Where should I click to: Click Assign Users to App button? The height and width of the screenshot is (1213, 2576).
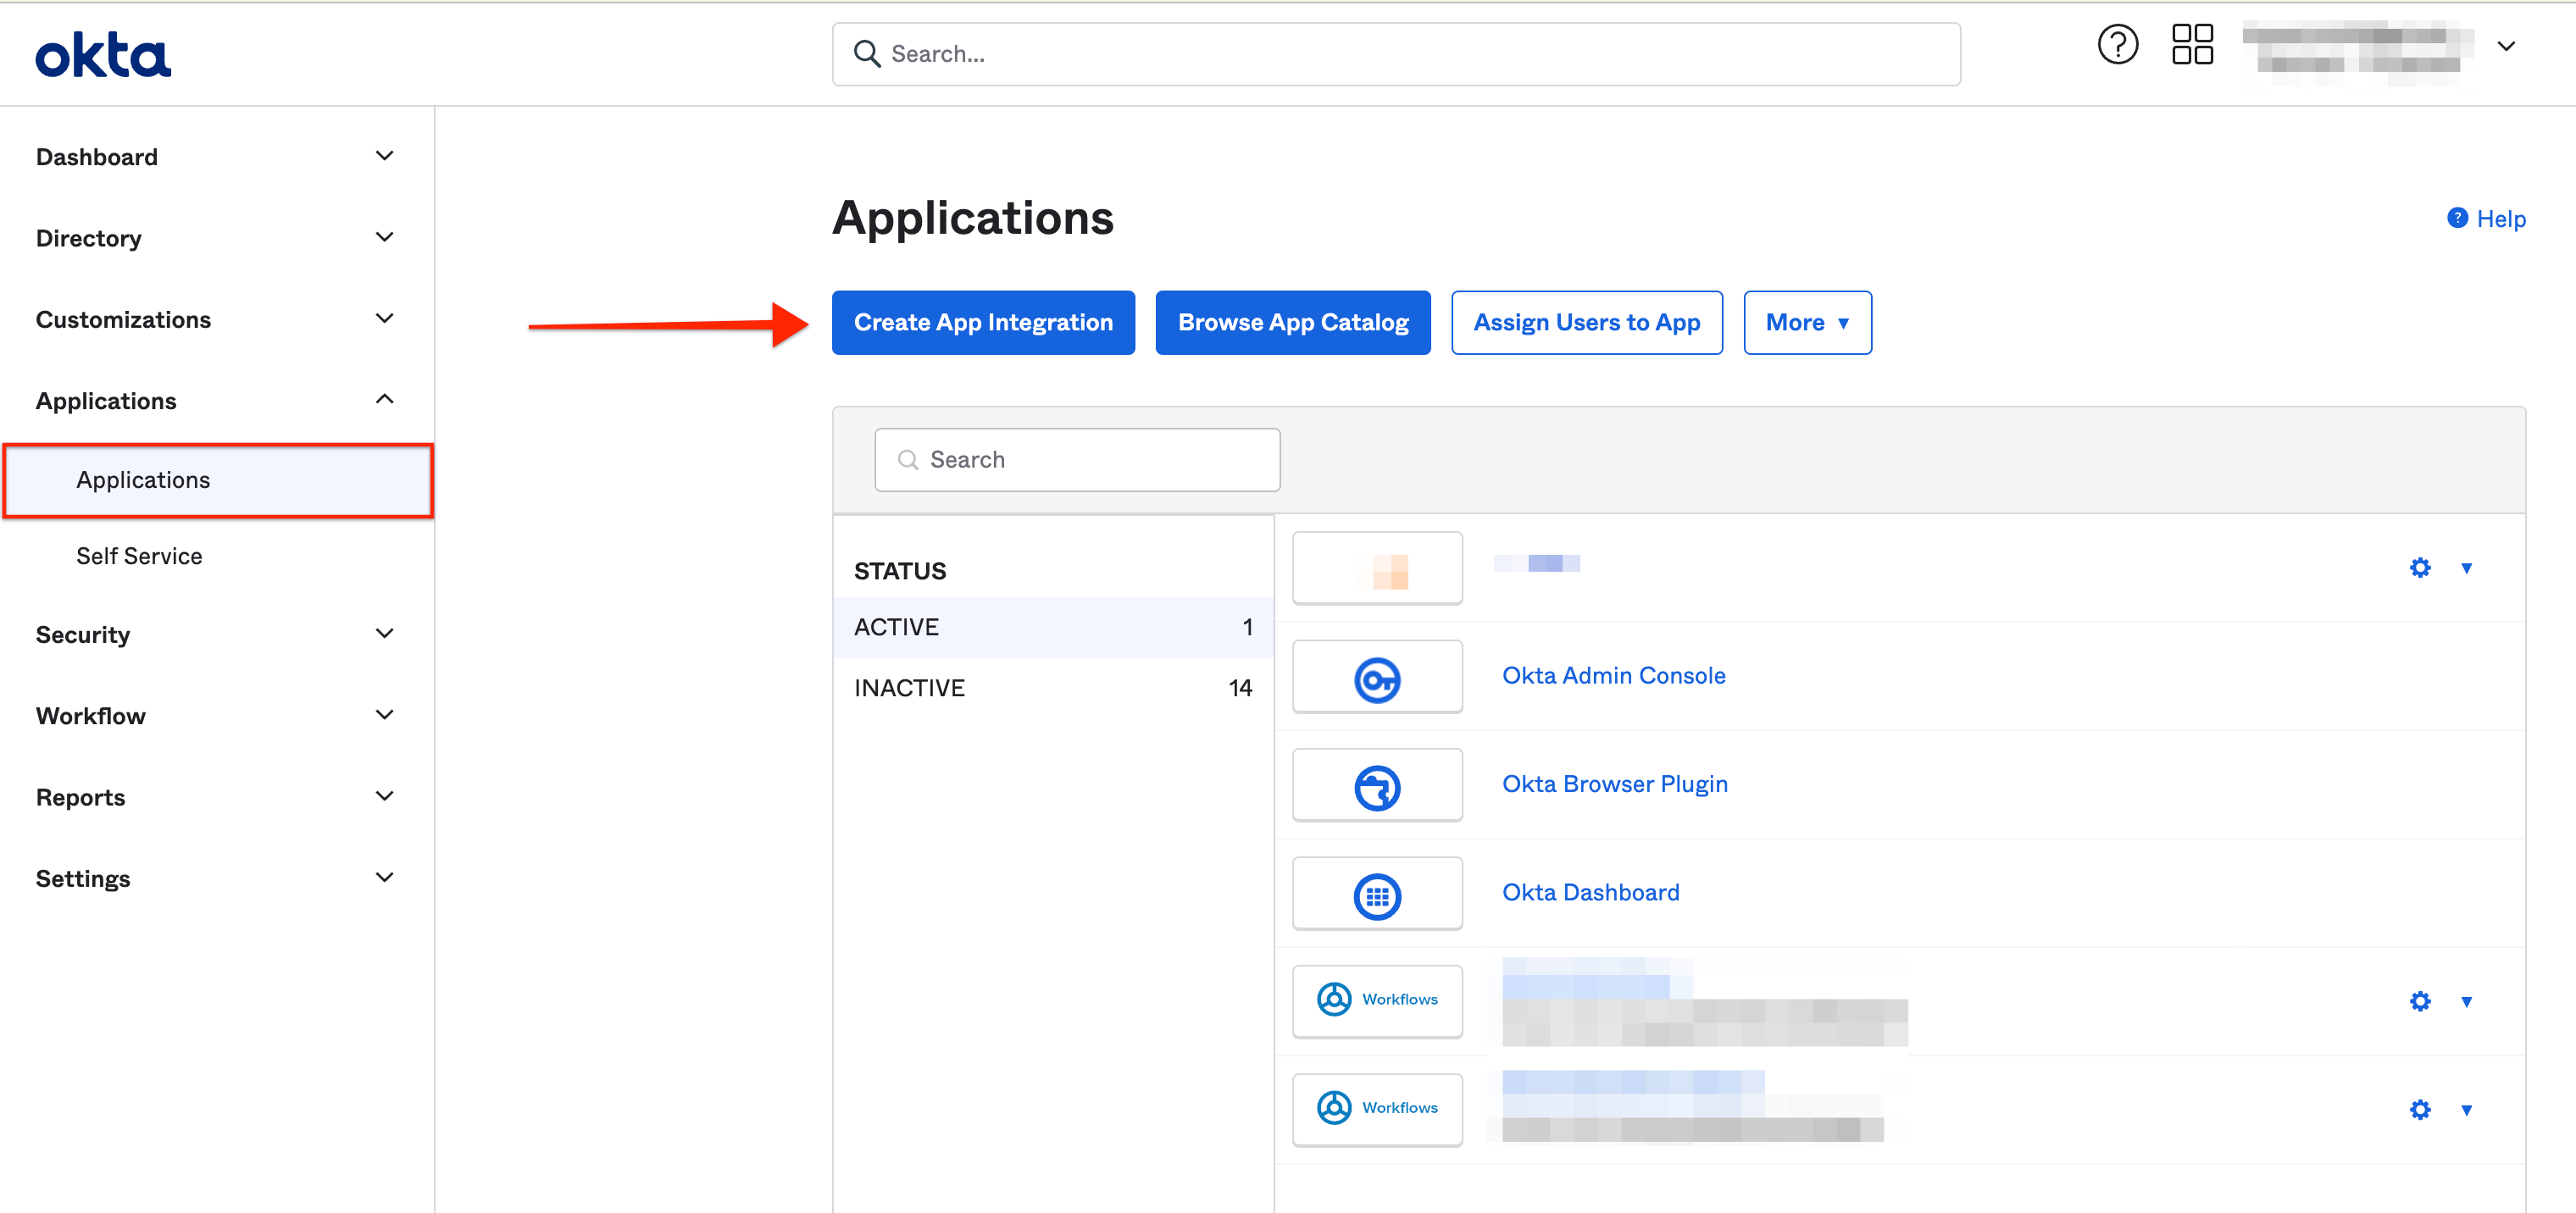pos(1587,323)
